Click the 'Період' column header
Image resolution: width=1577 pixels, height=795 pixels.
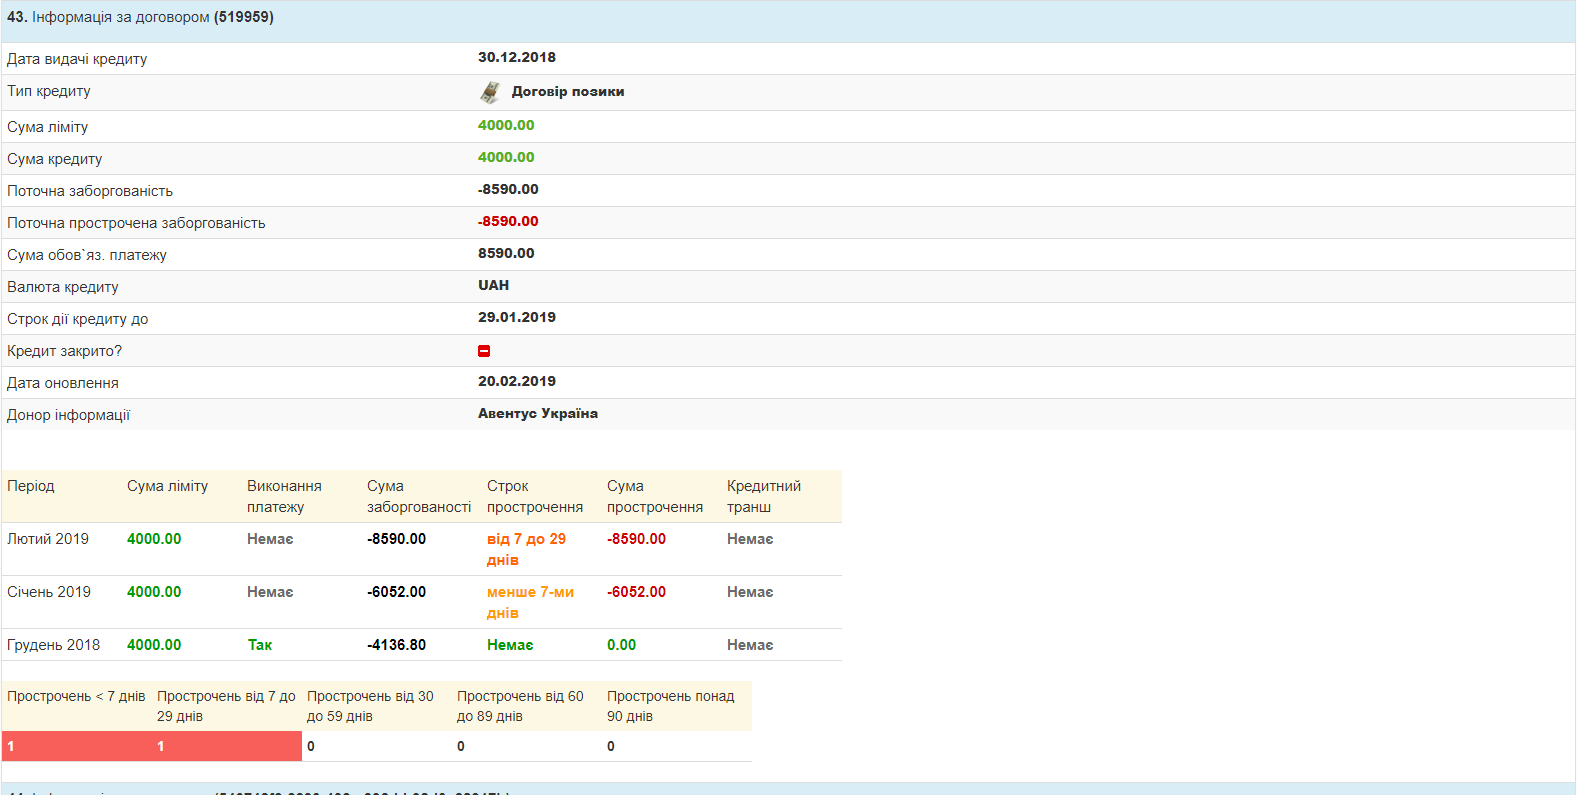click(31, 486)
